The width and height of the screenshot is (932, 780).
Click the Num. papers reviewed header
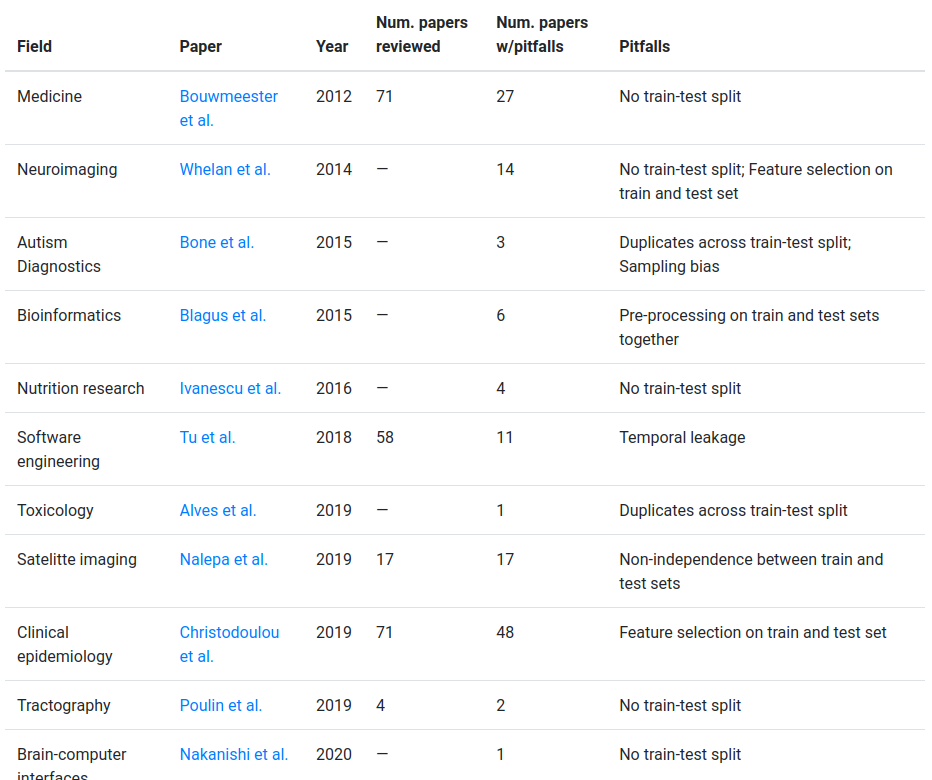click(422, 35)
